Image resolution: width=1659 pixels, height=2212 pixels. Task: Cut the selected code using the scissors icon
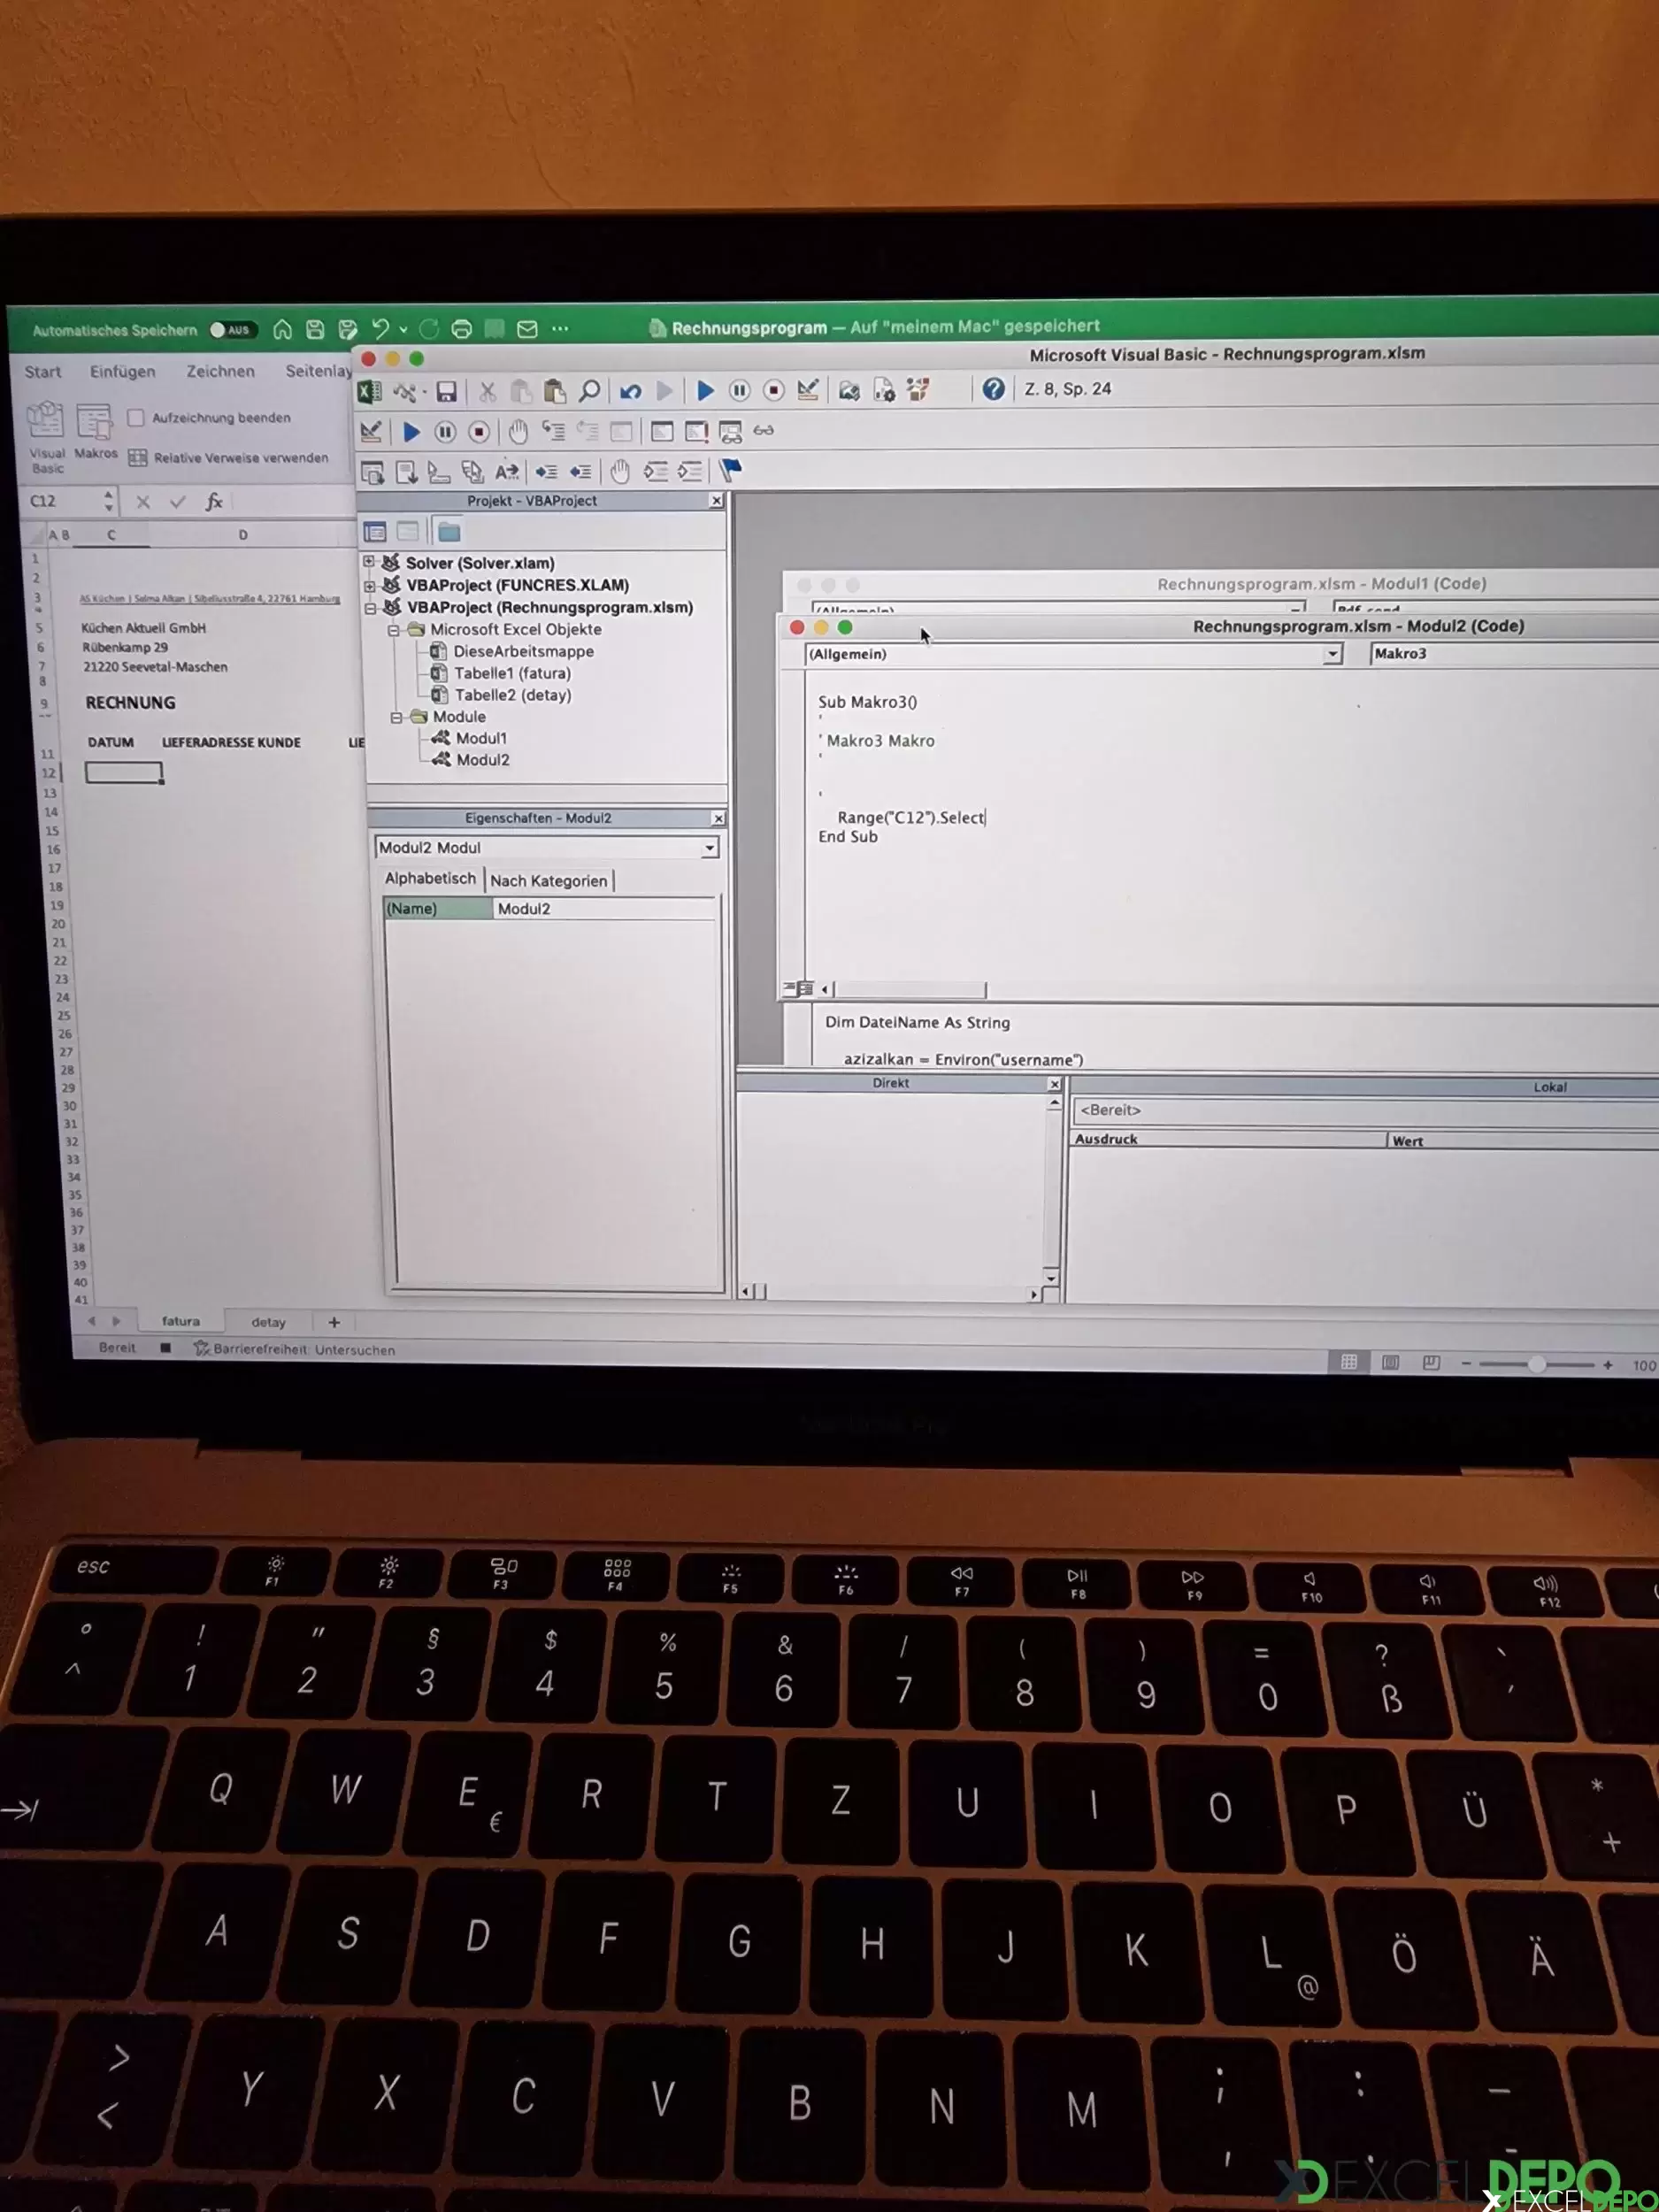tap(487, 391)
